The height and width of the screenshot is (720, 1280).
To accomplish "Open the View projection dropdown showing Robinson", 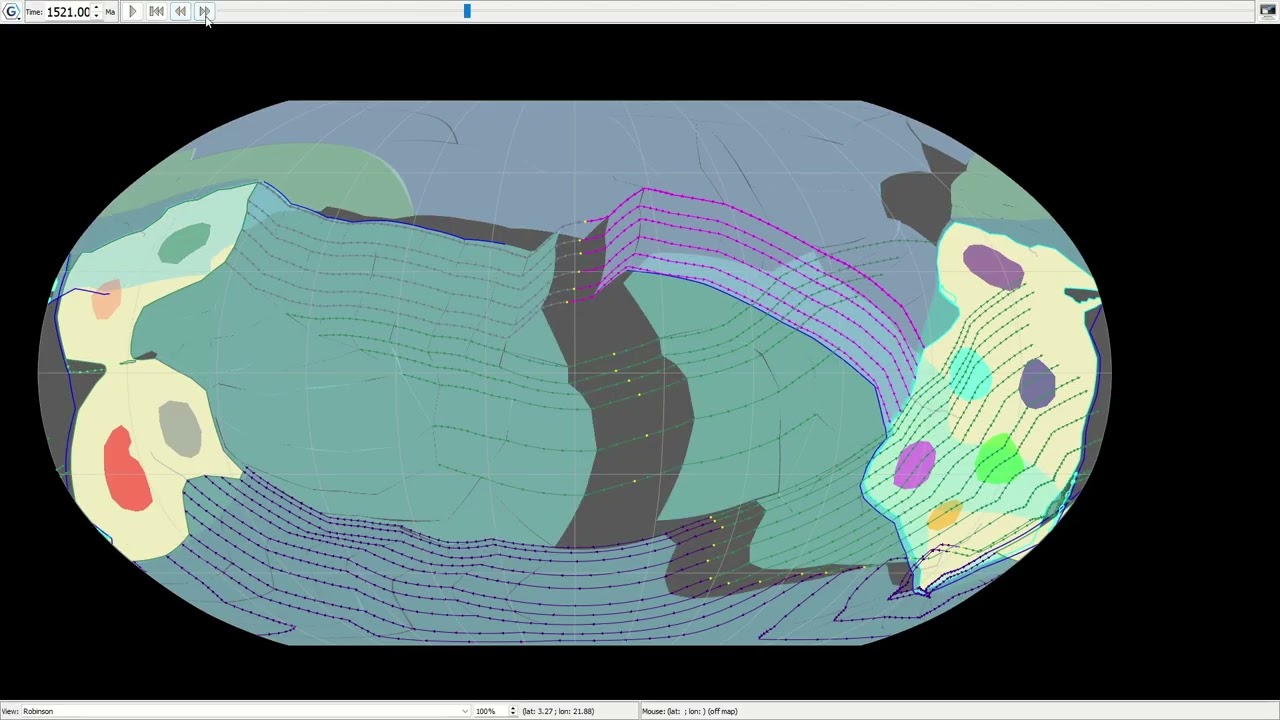I will (245, 711).
